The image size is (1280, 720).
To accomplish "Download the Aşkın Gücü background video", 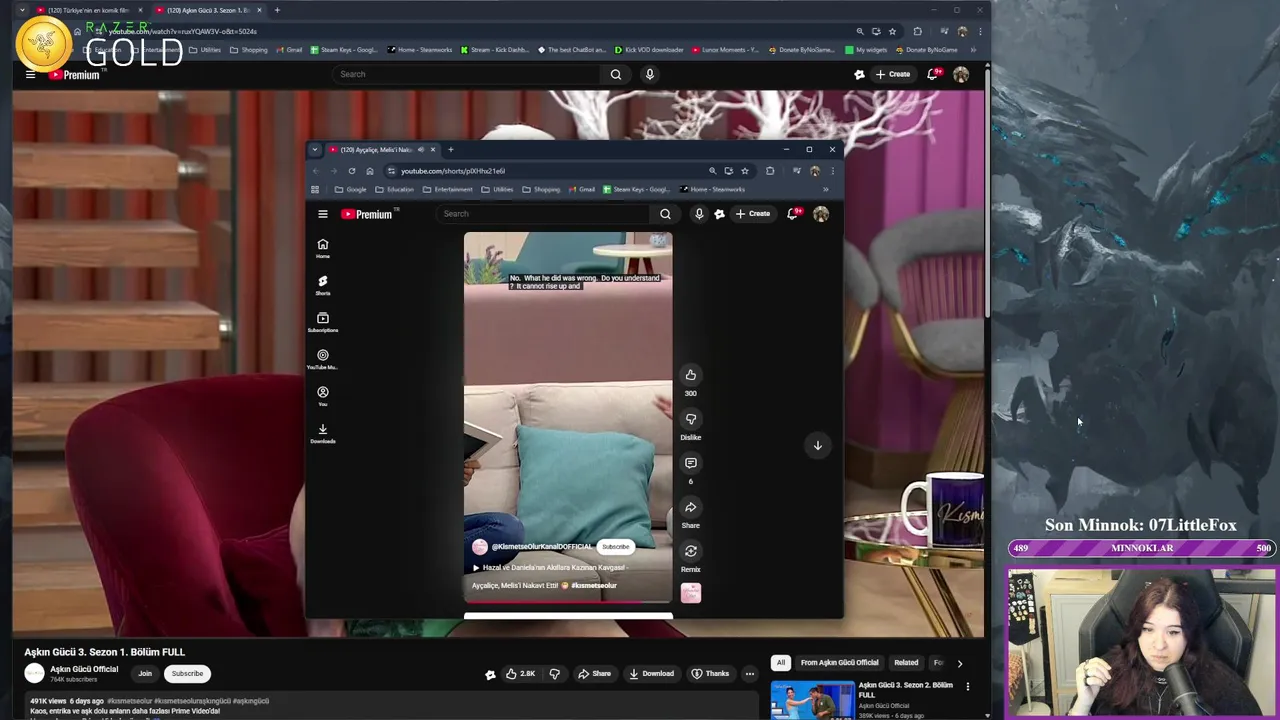I will point(651,674).
